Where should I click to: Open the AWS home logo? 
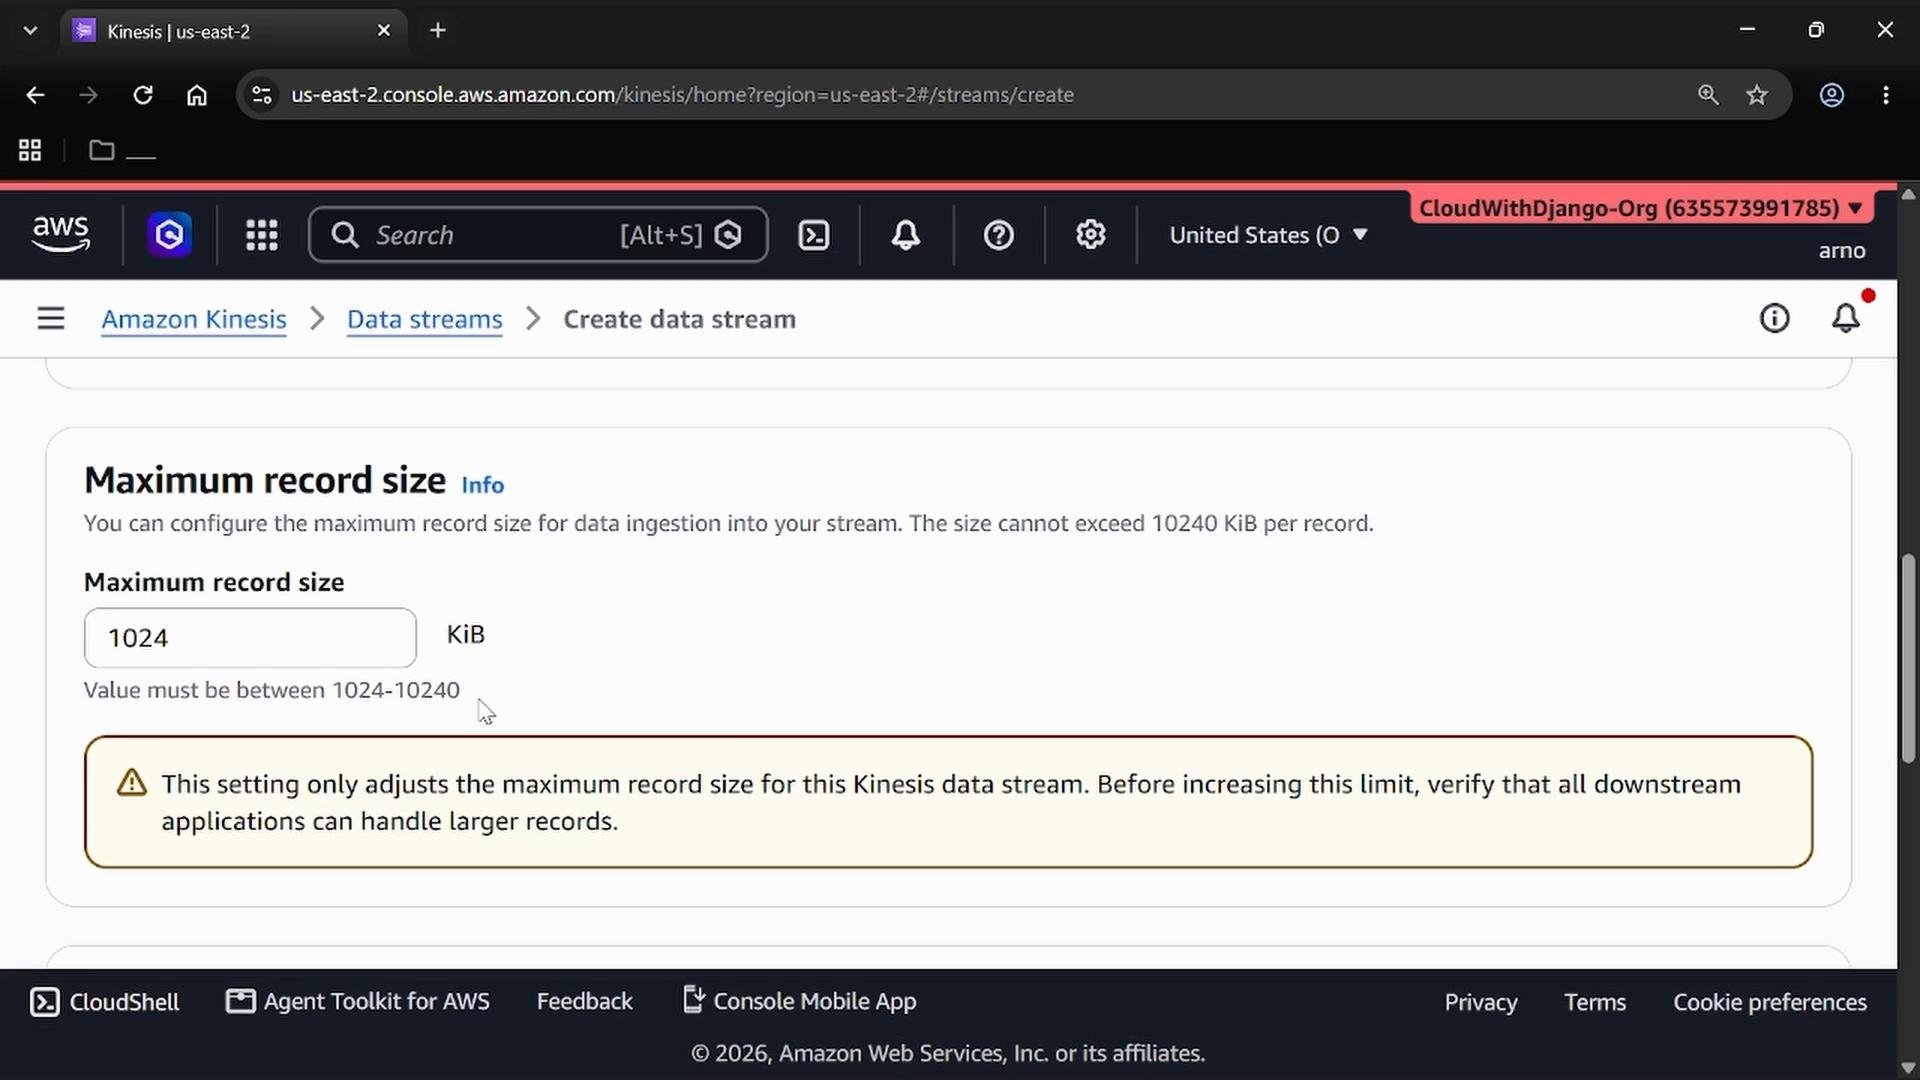[61, 234]
